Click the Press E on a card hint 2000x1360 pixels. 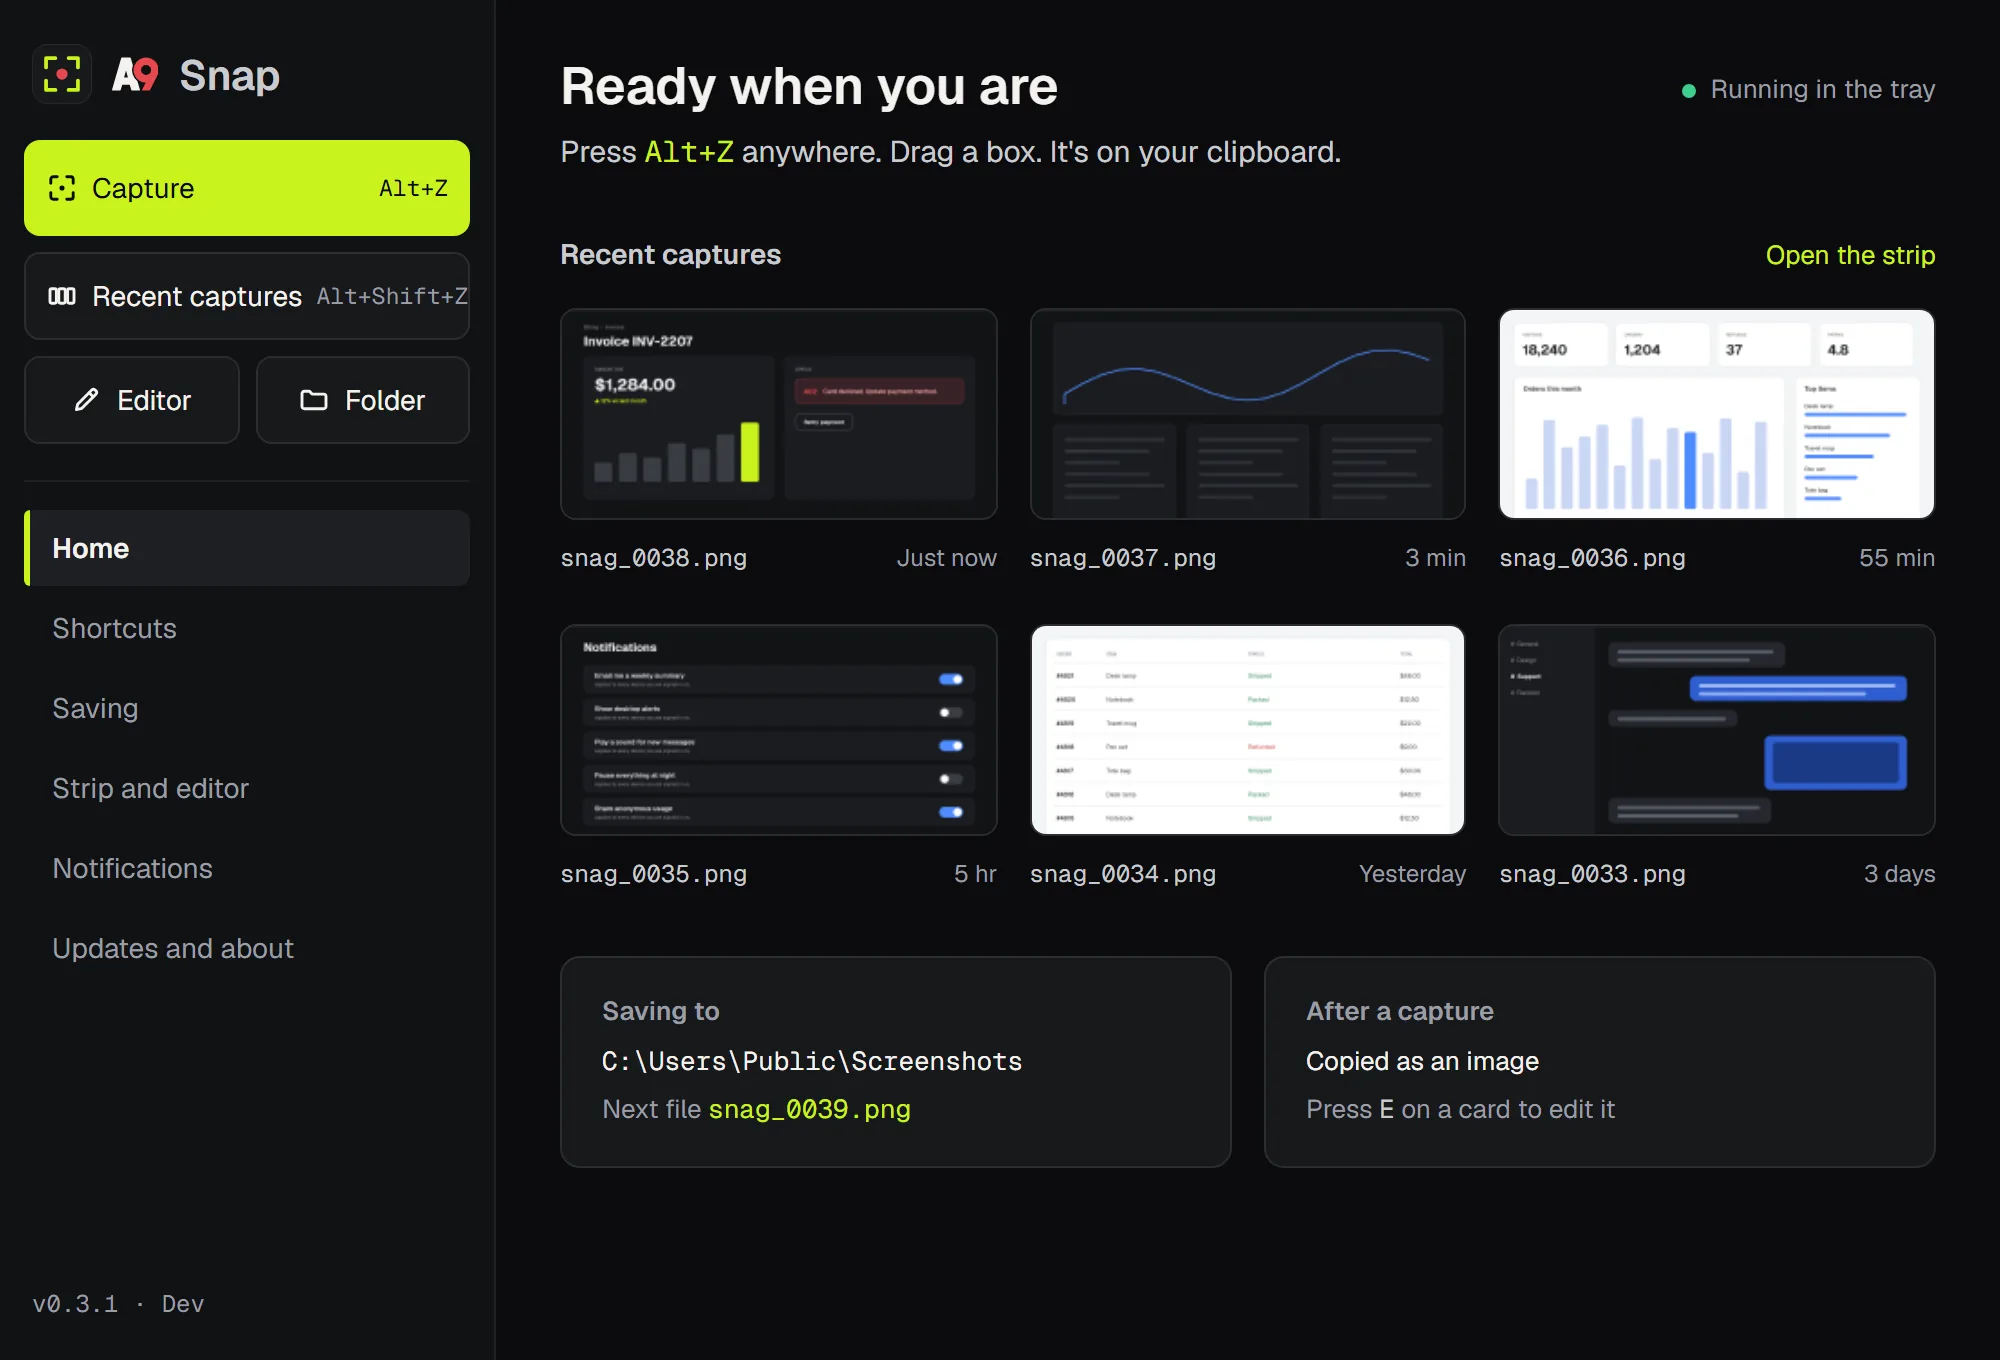tap(1460, 1109)
